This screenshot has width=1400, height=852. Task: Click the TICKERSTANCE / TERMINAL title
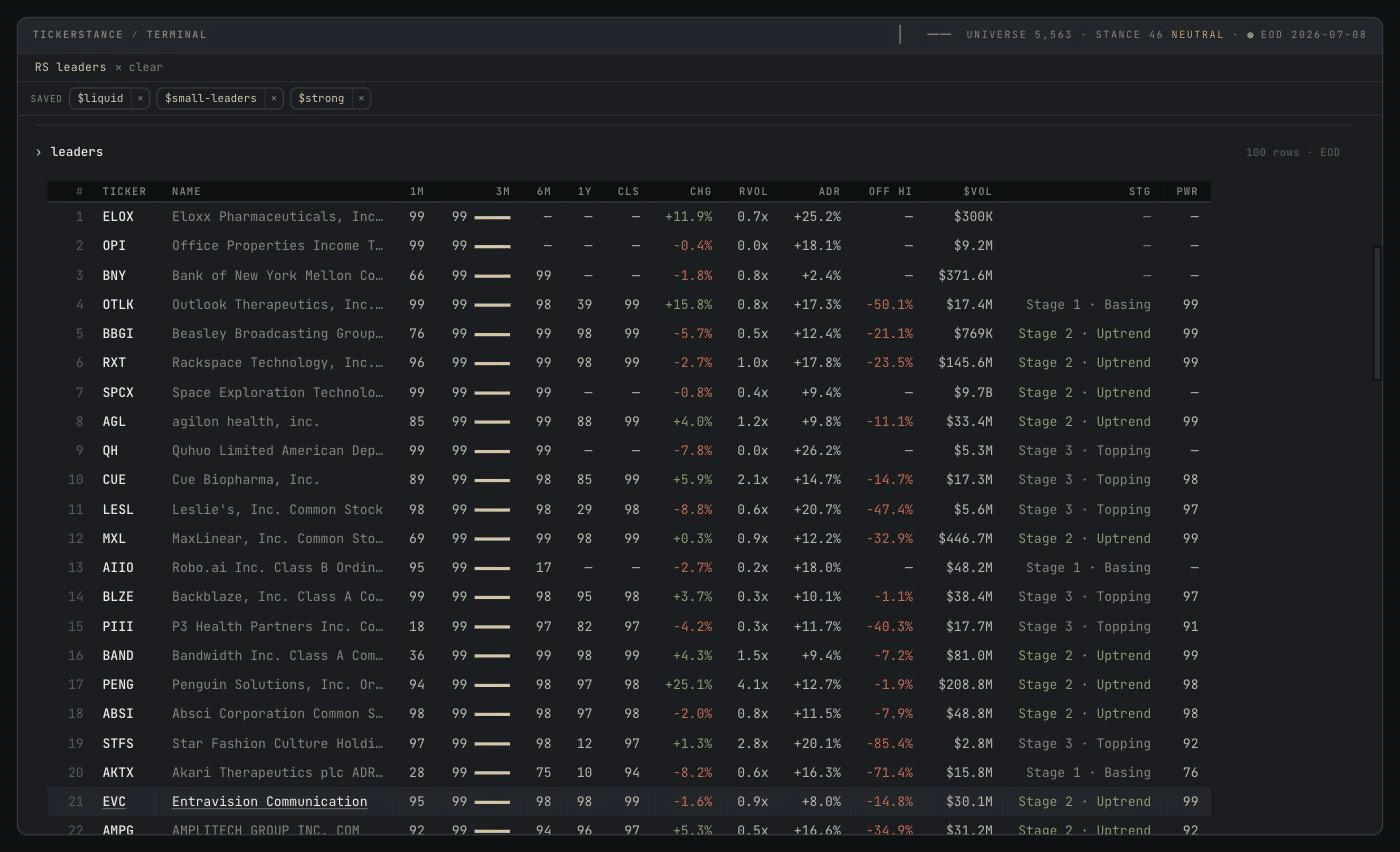tap(120, 34)
